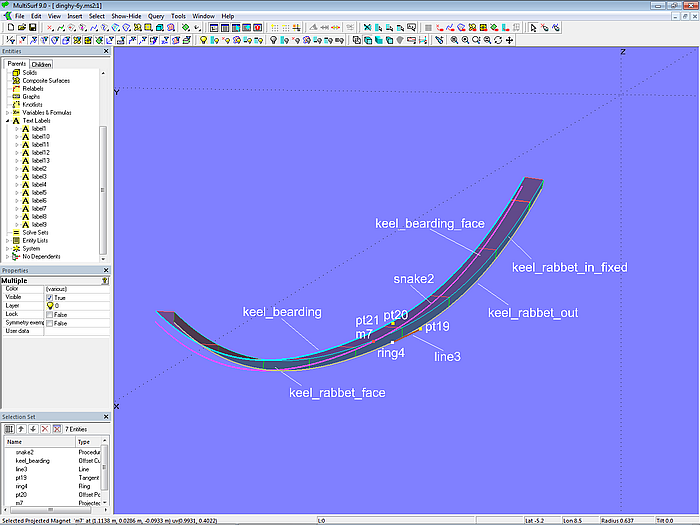Click the rotate view circular arrow icon
Image resolution: width=700 pixels, height=525 pixels.
[496, 40]
